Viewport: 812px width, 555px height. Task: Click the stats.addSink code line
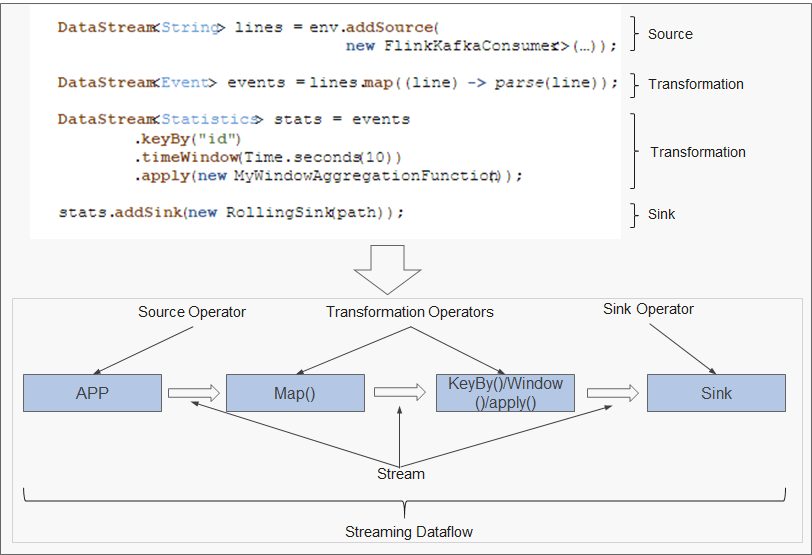click(231, 212)
